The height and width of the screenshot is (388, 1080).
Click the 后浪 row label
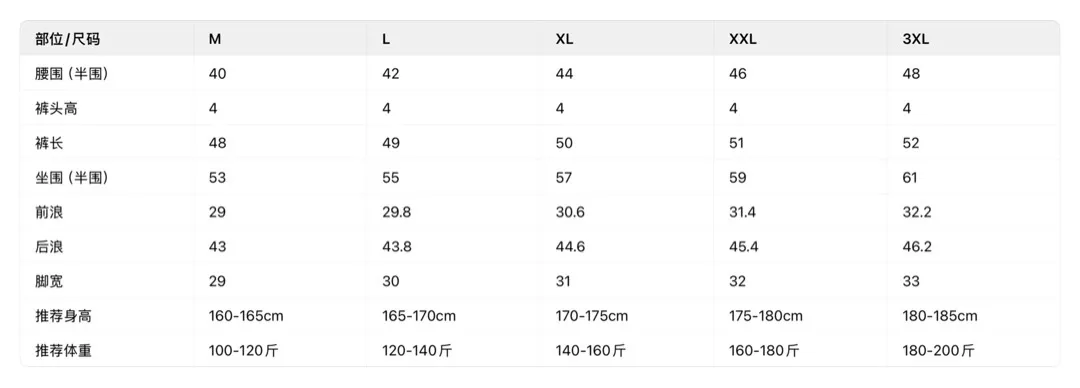click(x=49, y=247)
